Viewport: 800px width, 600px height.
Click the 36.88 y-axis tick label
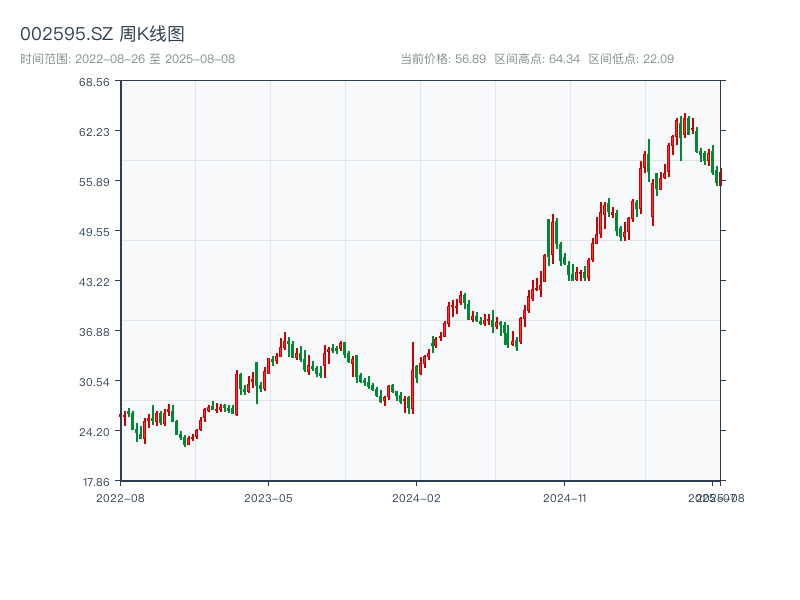click(94, 331)
